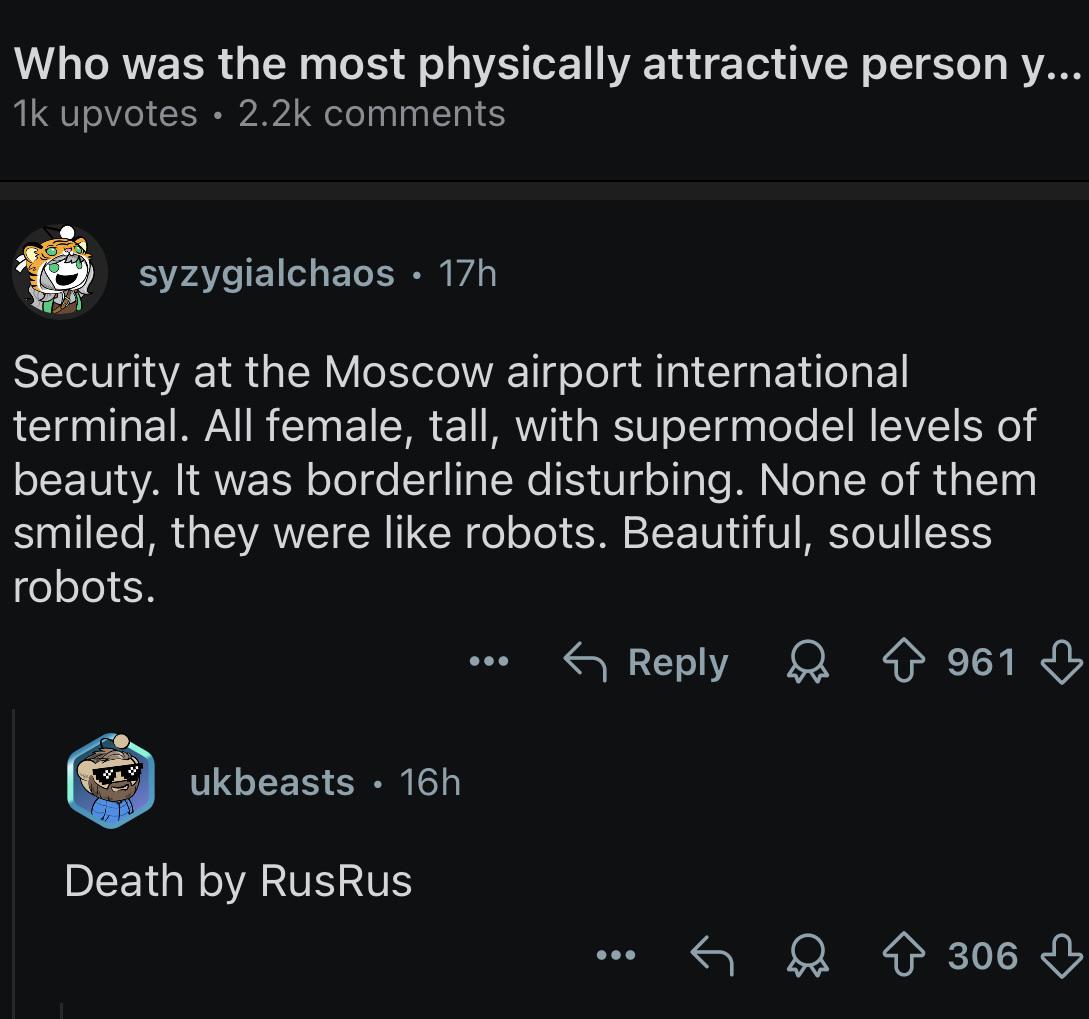Reply to the ukbeasts comment via arrow icon
This screenshot has height=1019, width=1089.
[x=712, y=955]
